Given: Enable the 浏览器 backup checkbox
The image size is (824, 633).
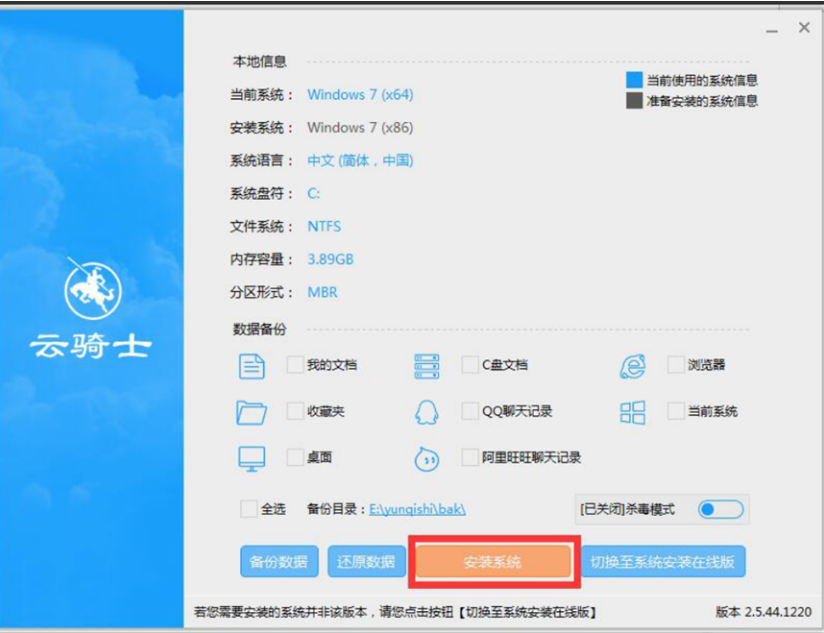Looking at the screenshot, I should click(676, 365).
